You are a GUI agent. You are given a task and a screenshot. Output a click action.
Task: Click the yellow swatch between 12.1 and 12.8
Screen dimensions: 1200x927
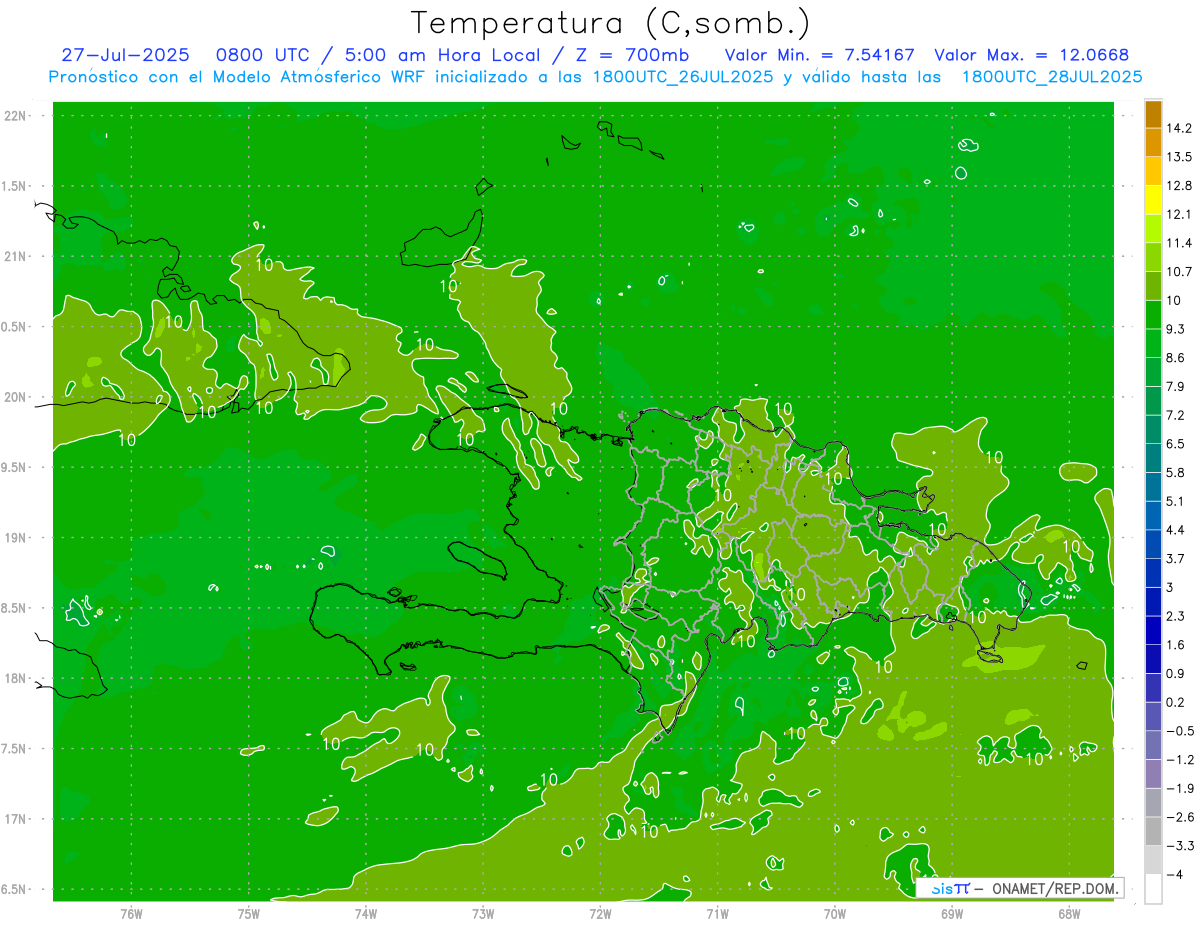click(x=1153, y=200)
